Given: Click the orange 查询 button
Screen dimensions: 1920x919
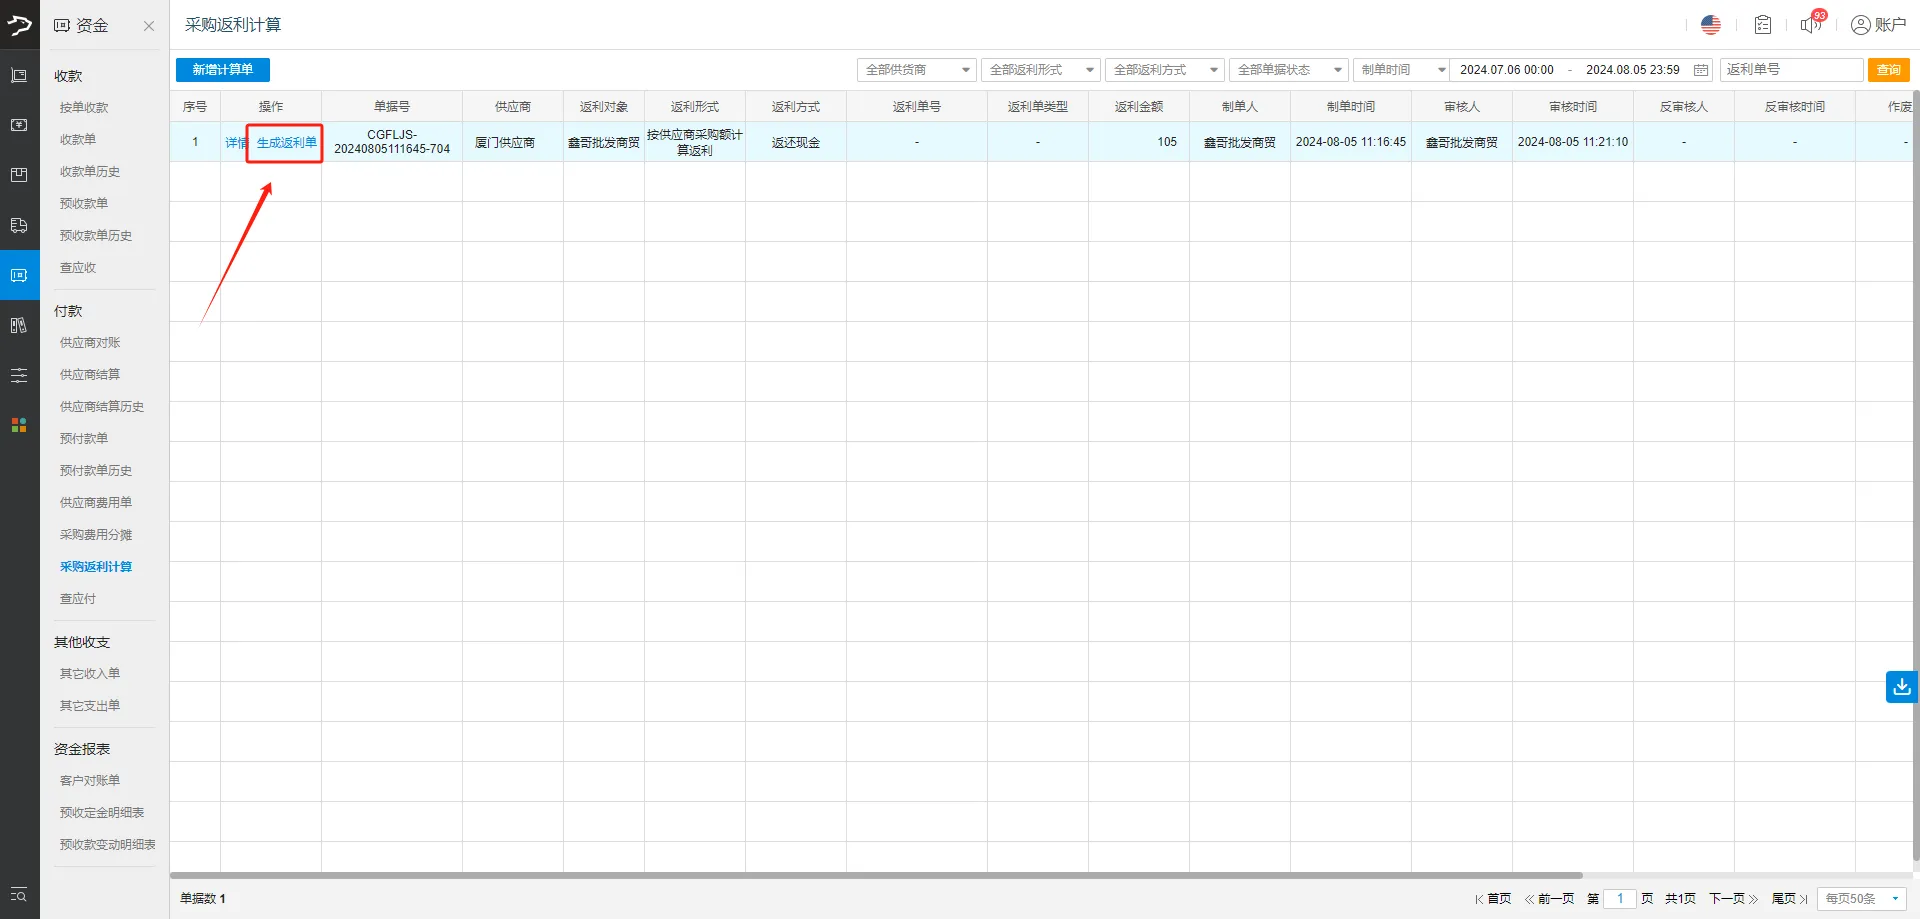Looking at the screenshot, I should (1888, 70).
